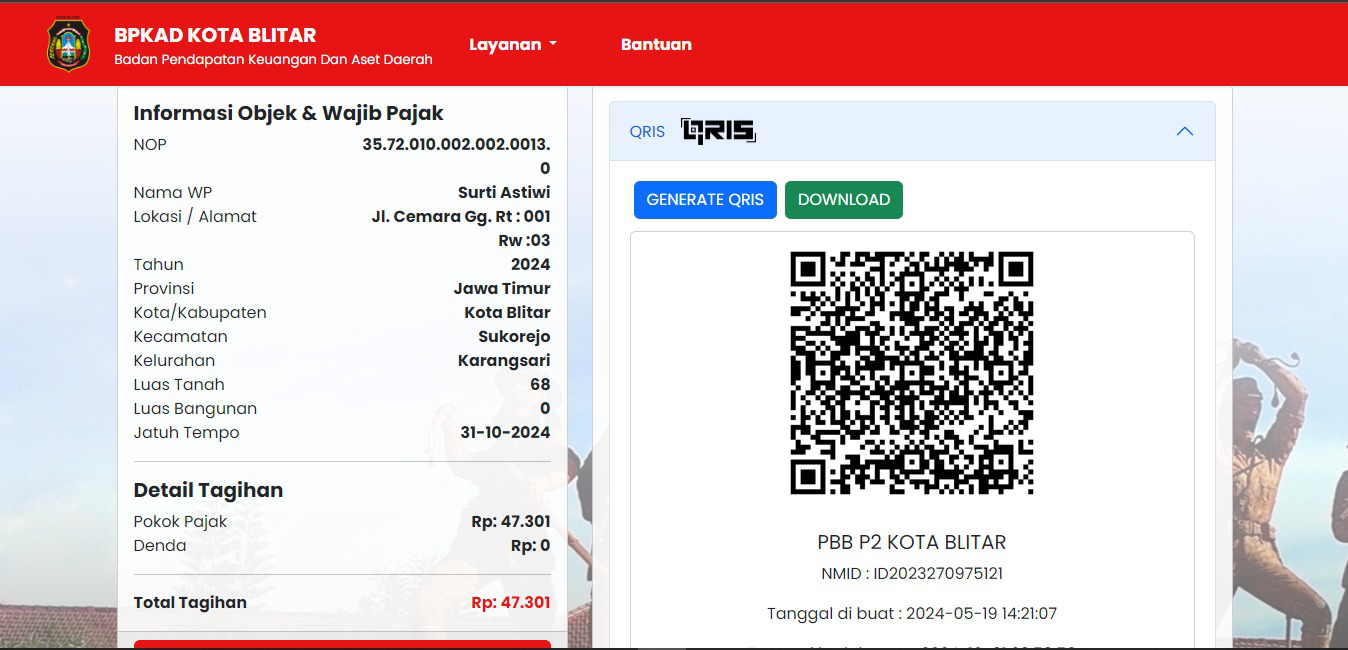Click the Informasi Objek & Wajib Pajak heading
The height and width of the screenshot is (650, 1348).
289,113
